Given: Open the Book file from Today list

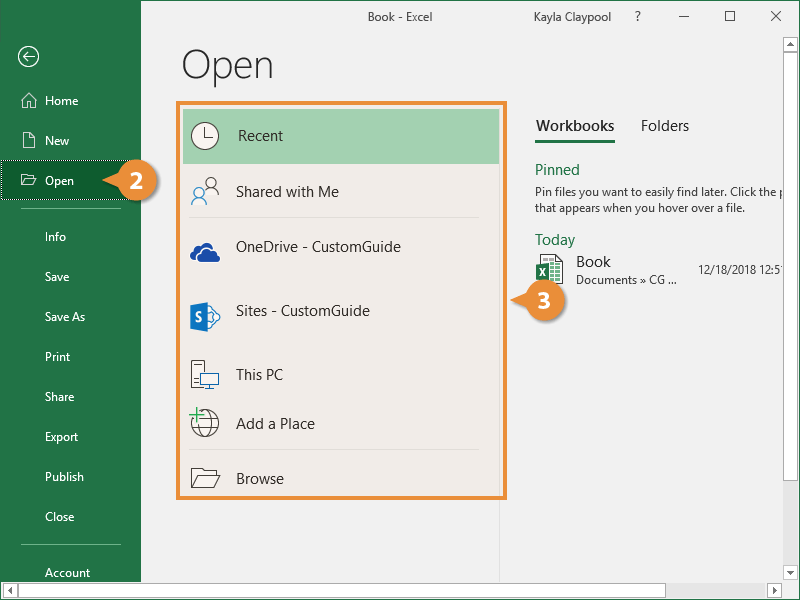Looking at the screenshot, I should [593, 261].
